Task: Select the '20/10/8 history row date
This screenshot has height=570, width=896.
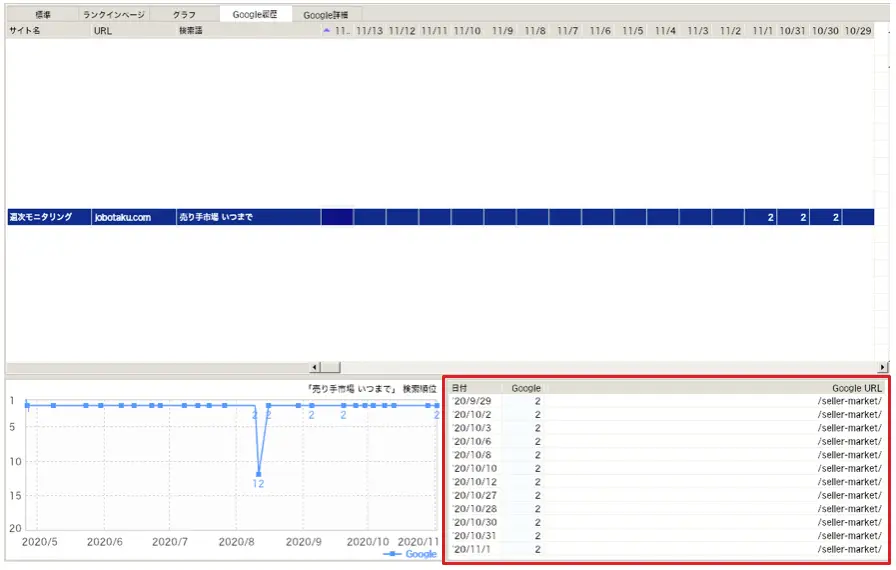Action: (472, 455)
